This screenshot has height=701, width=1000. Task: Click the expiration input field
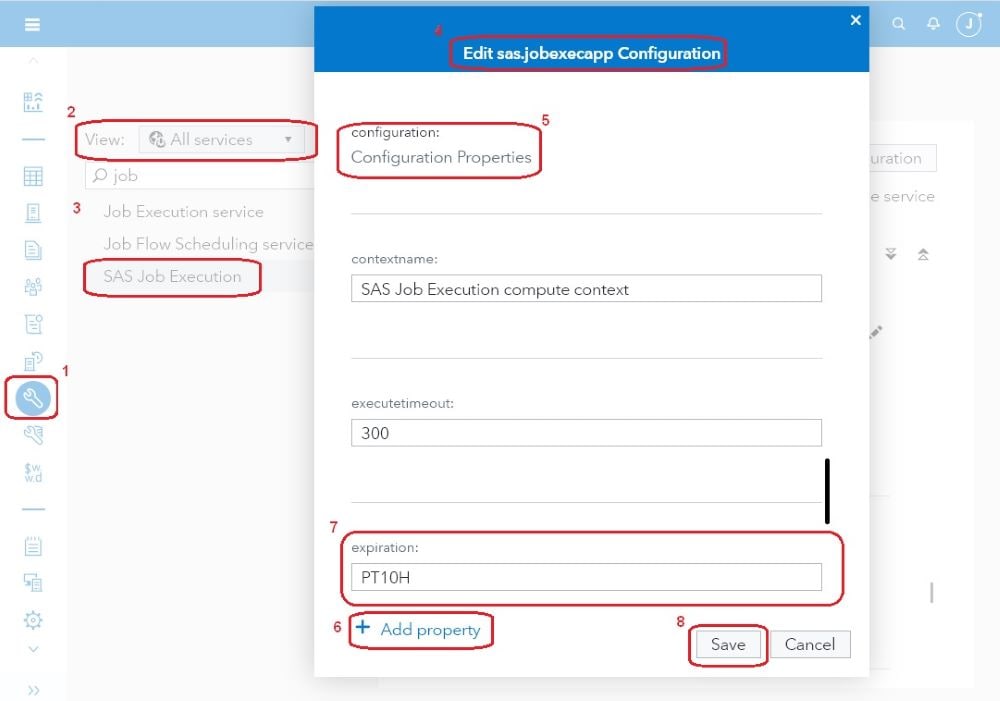(x=586, y=577)
